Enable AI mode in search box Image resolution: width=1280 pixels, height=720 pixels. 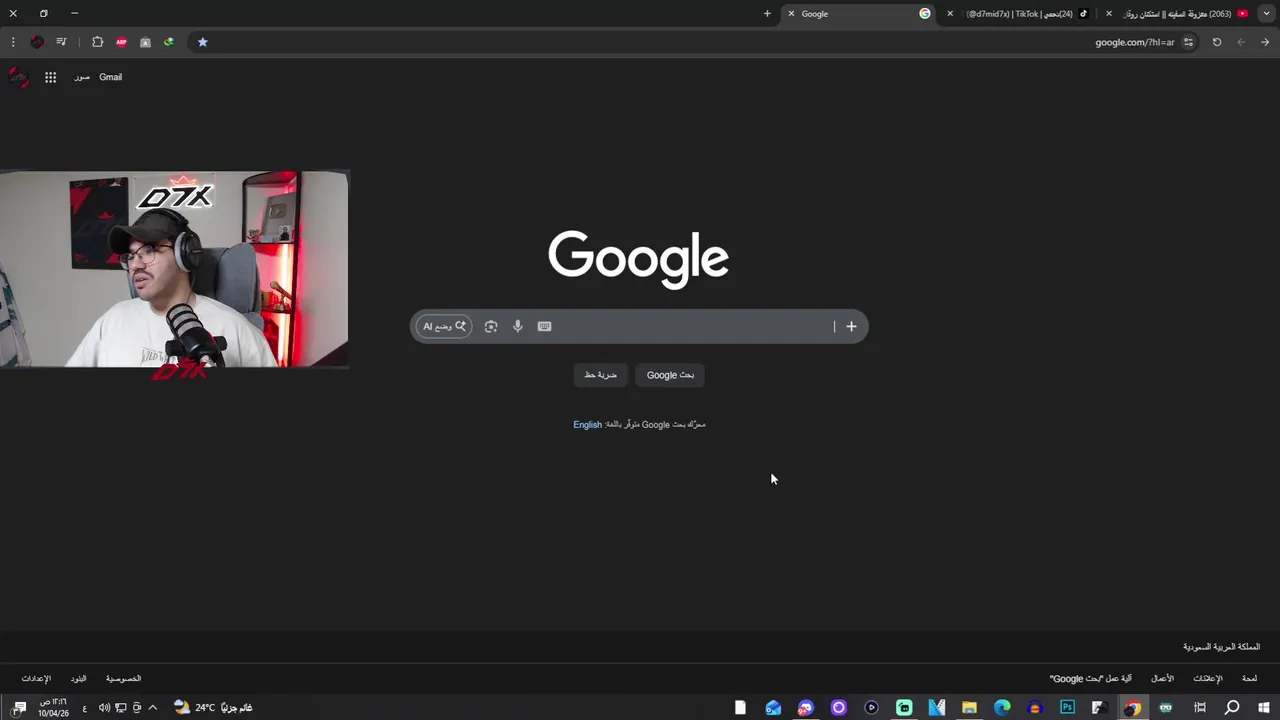click(x=444, y=326)
